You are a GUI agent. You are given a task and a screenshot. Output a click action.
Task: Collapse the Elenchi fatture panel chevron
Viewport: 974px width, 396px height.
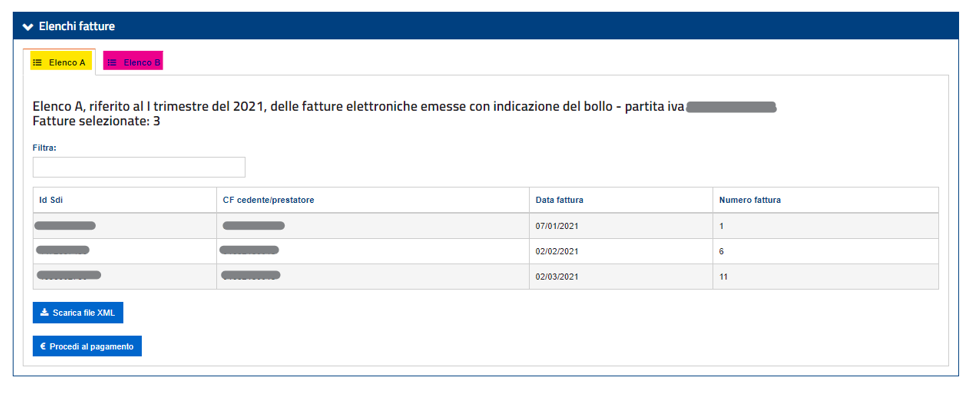(27, 27)
